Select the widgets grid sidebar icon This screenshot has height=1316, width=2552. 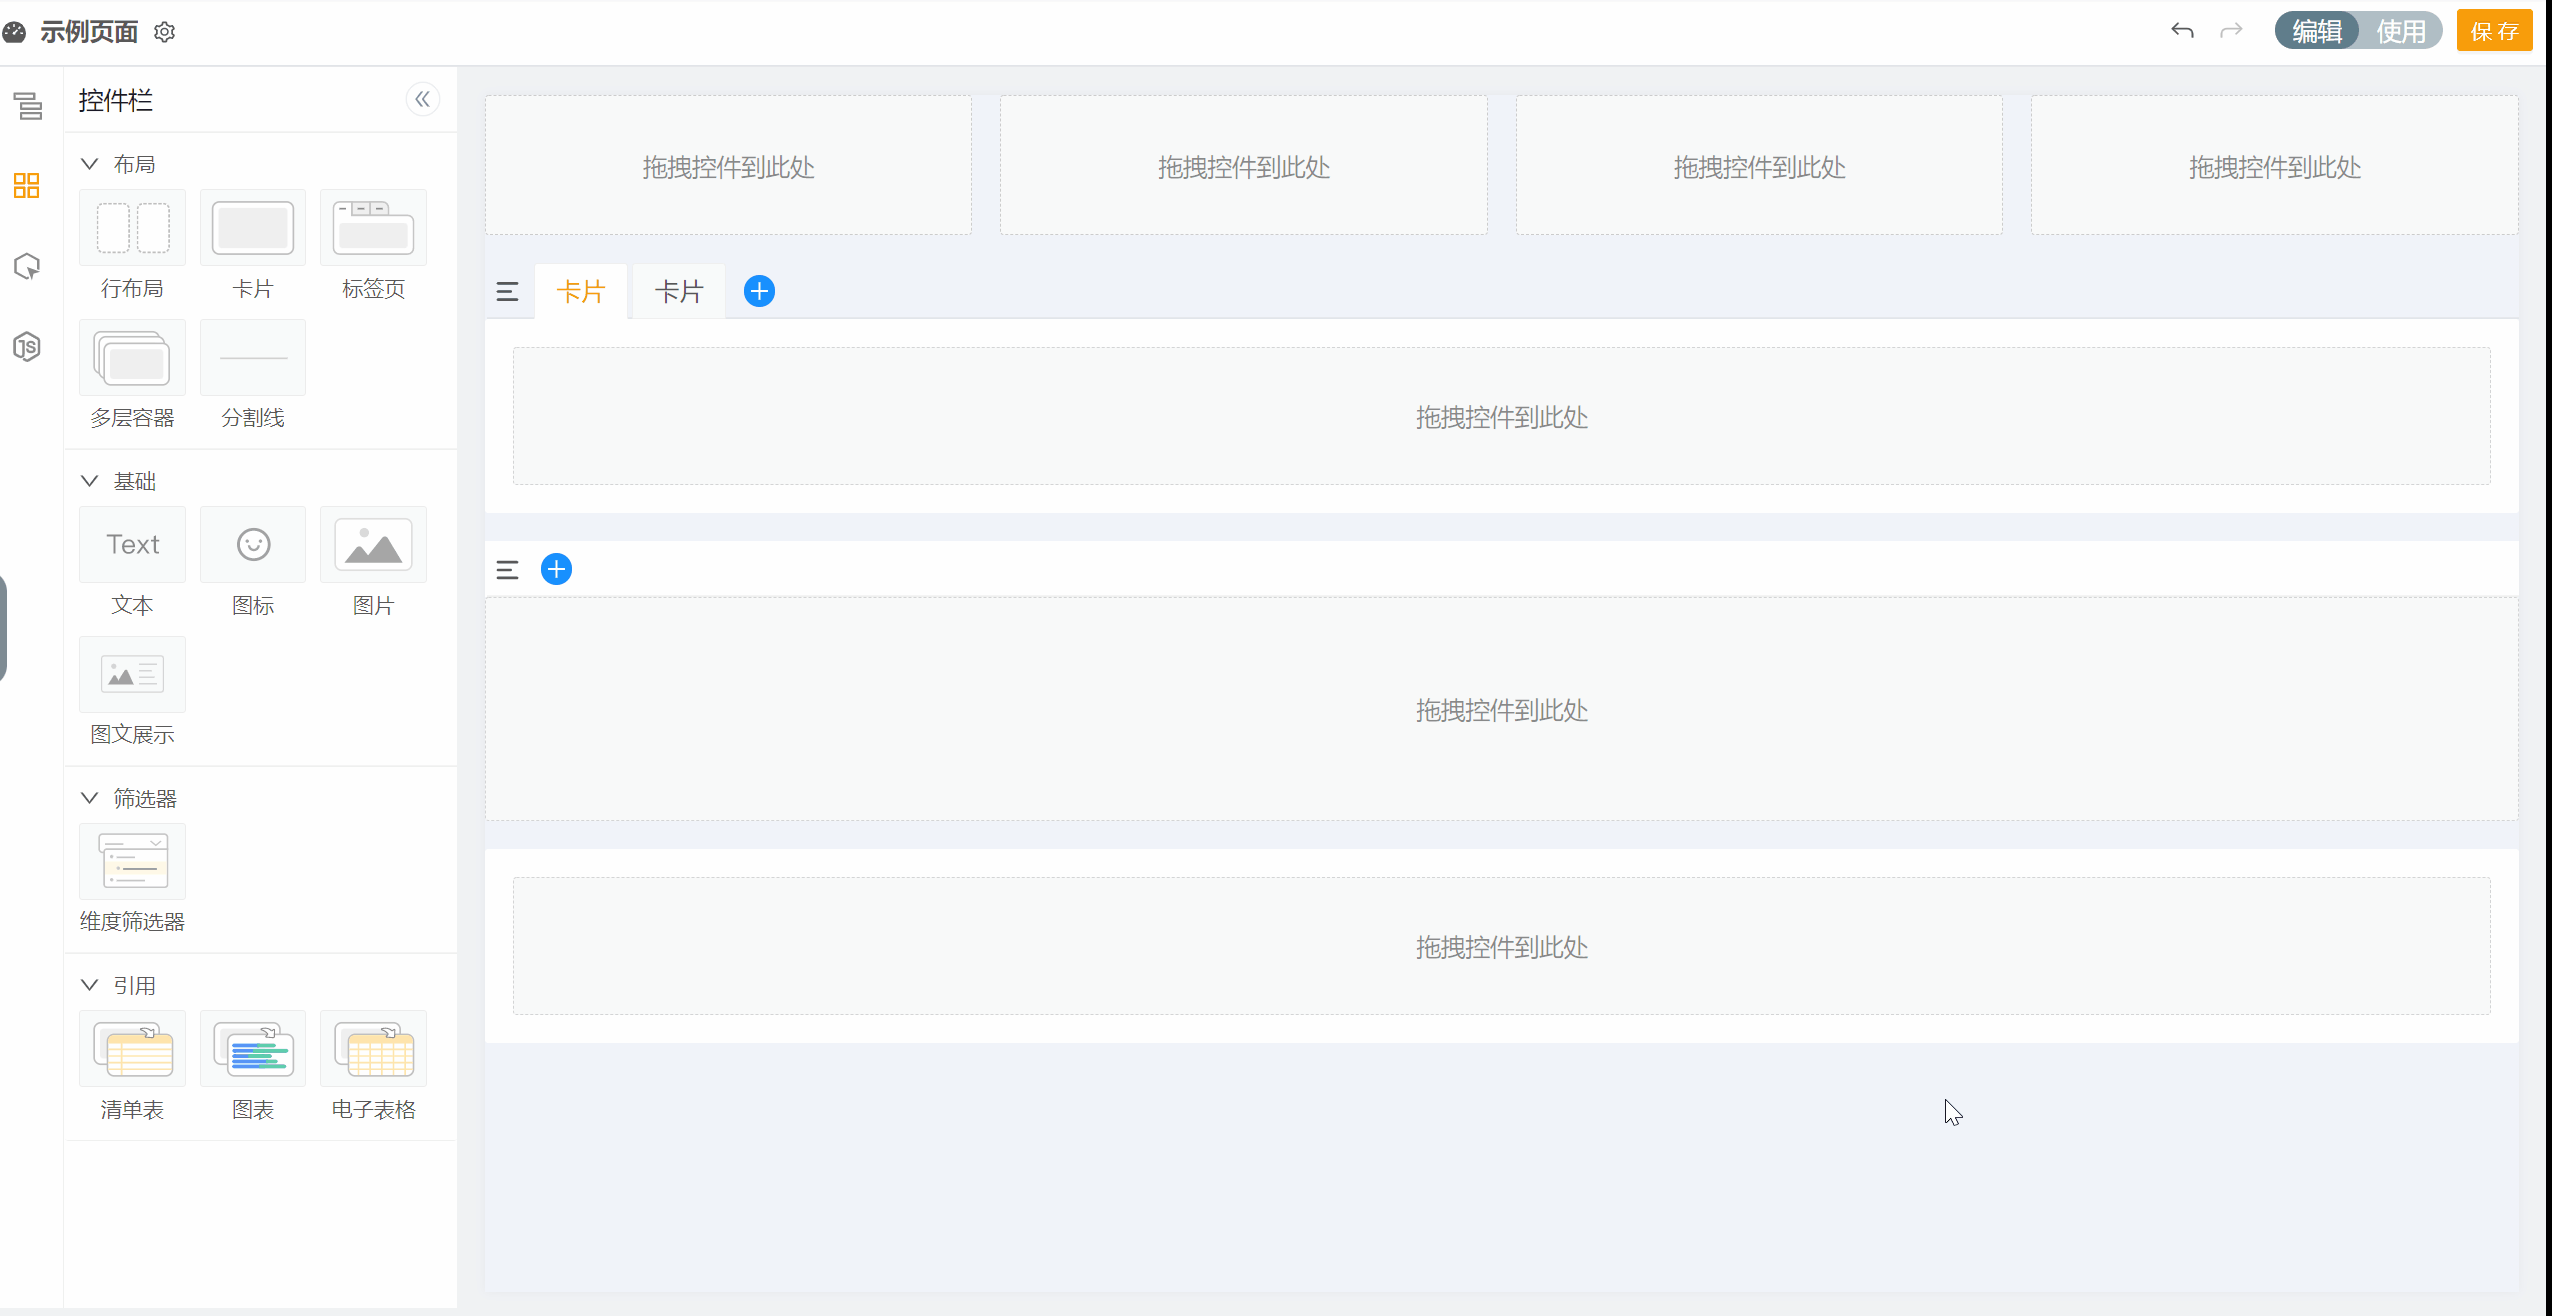(x=27, y=185)
